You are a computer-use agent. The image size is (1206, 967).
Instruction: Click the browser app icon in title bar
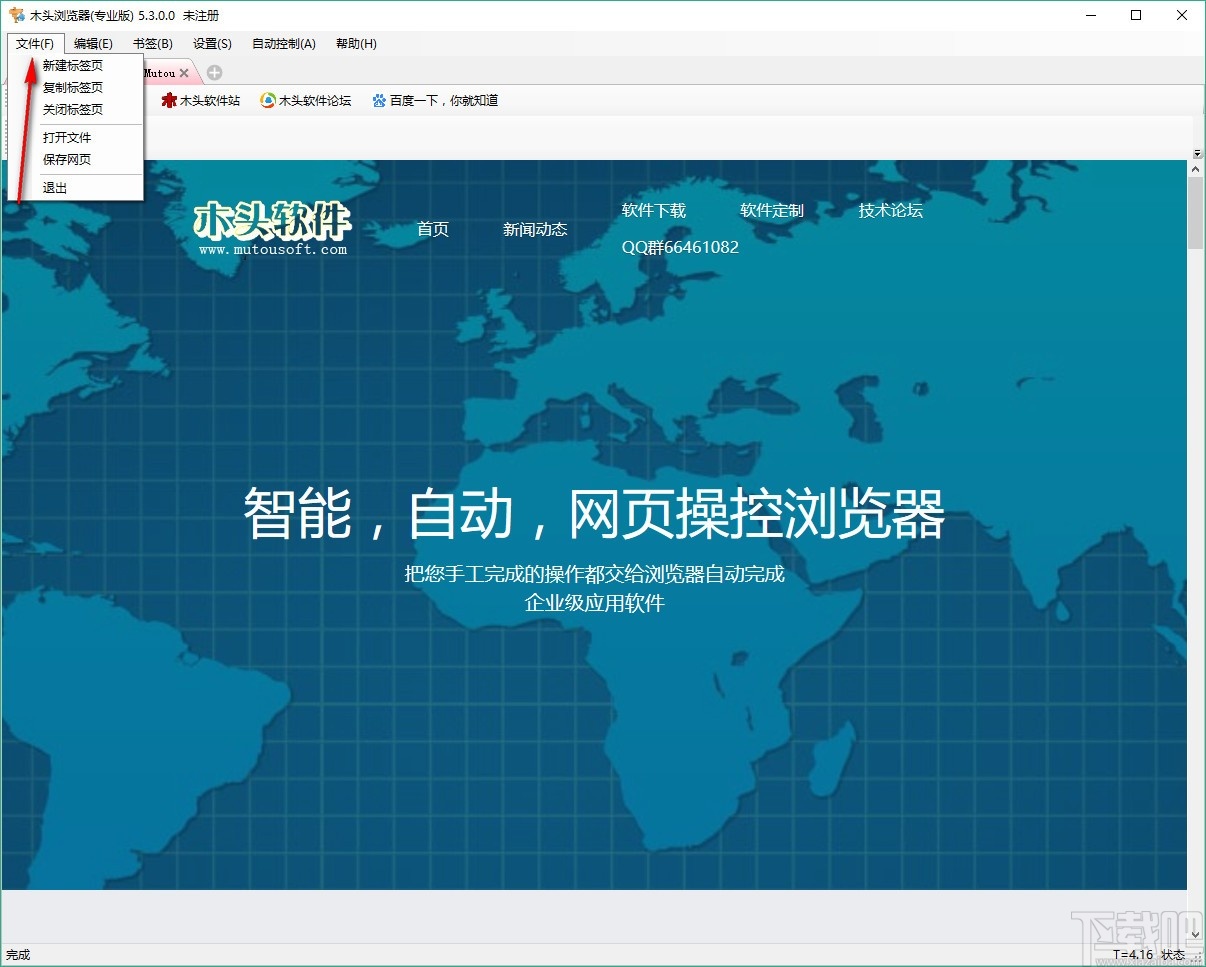pos(16,15)
